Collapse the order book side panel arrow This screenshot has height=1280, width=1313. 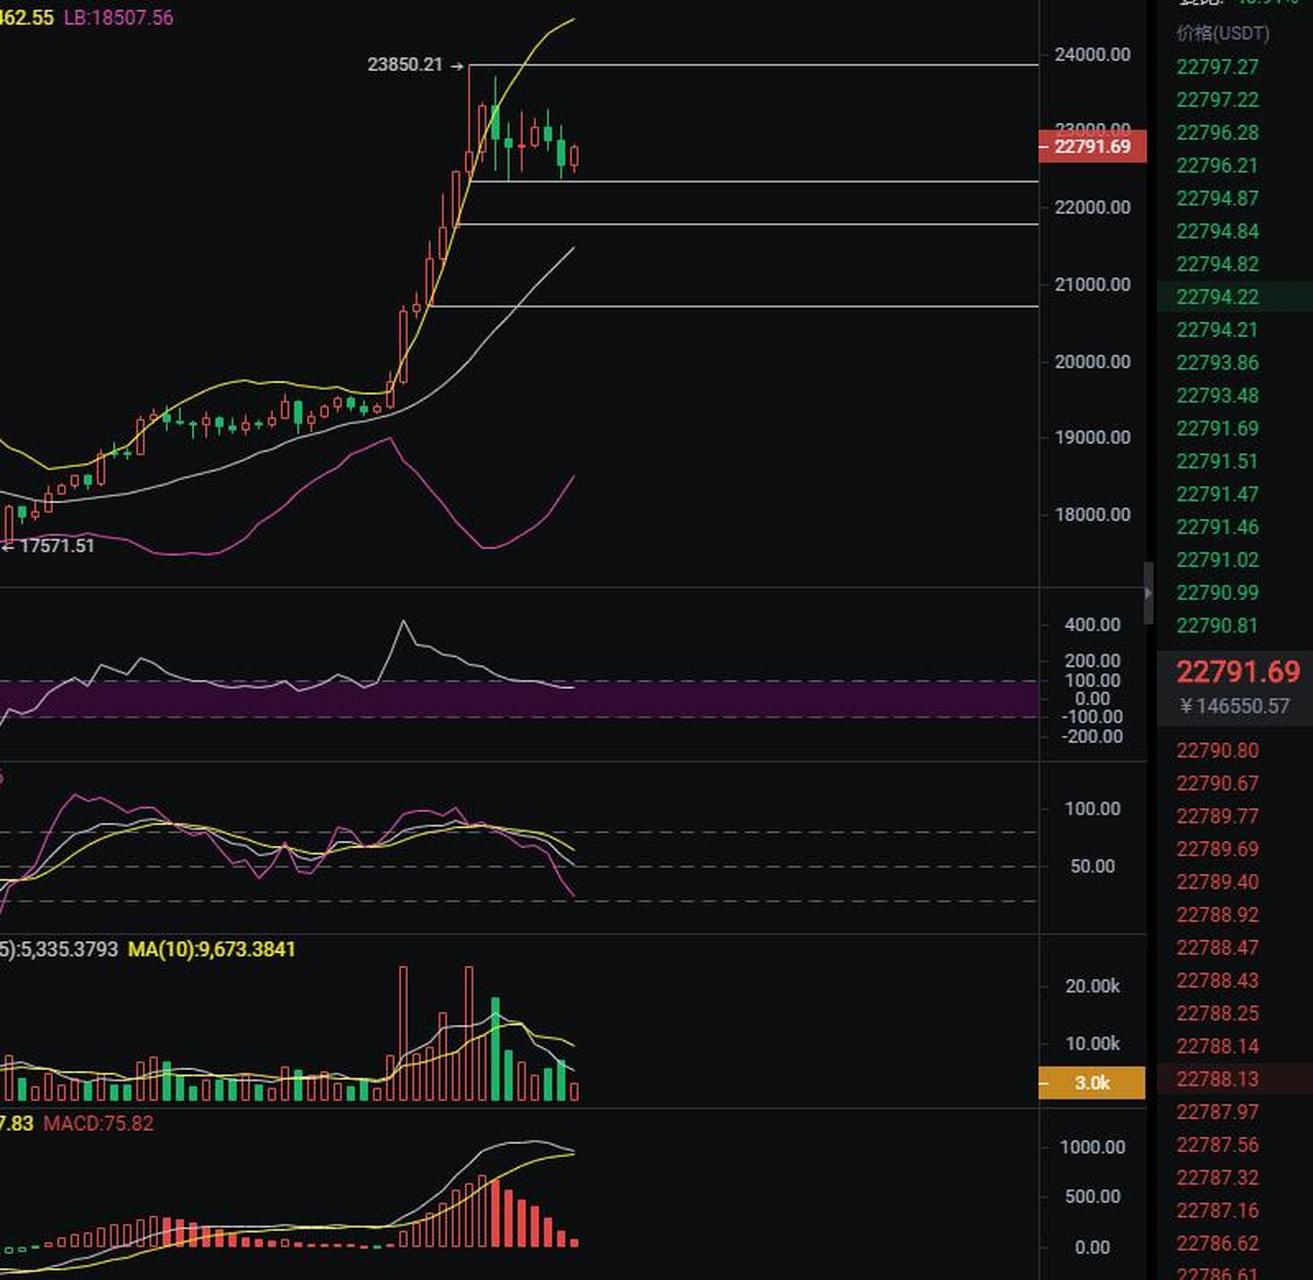1148,592
